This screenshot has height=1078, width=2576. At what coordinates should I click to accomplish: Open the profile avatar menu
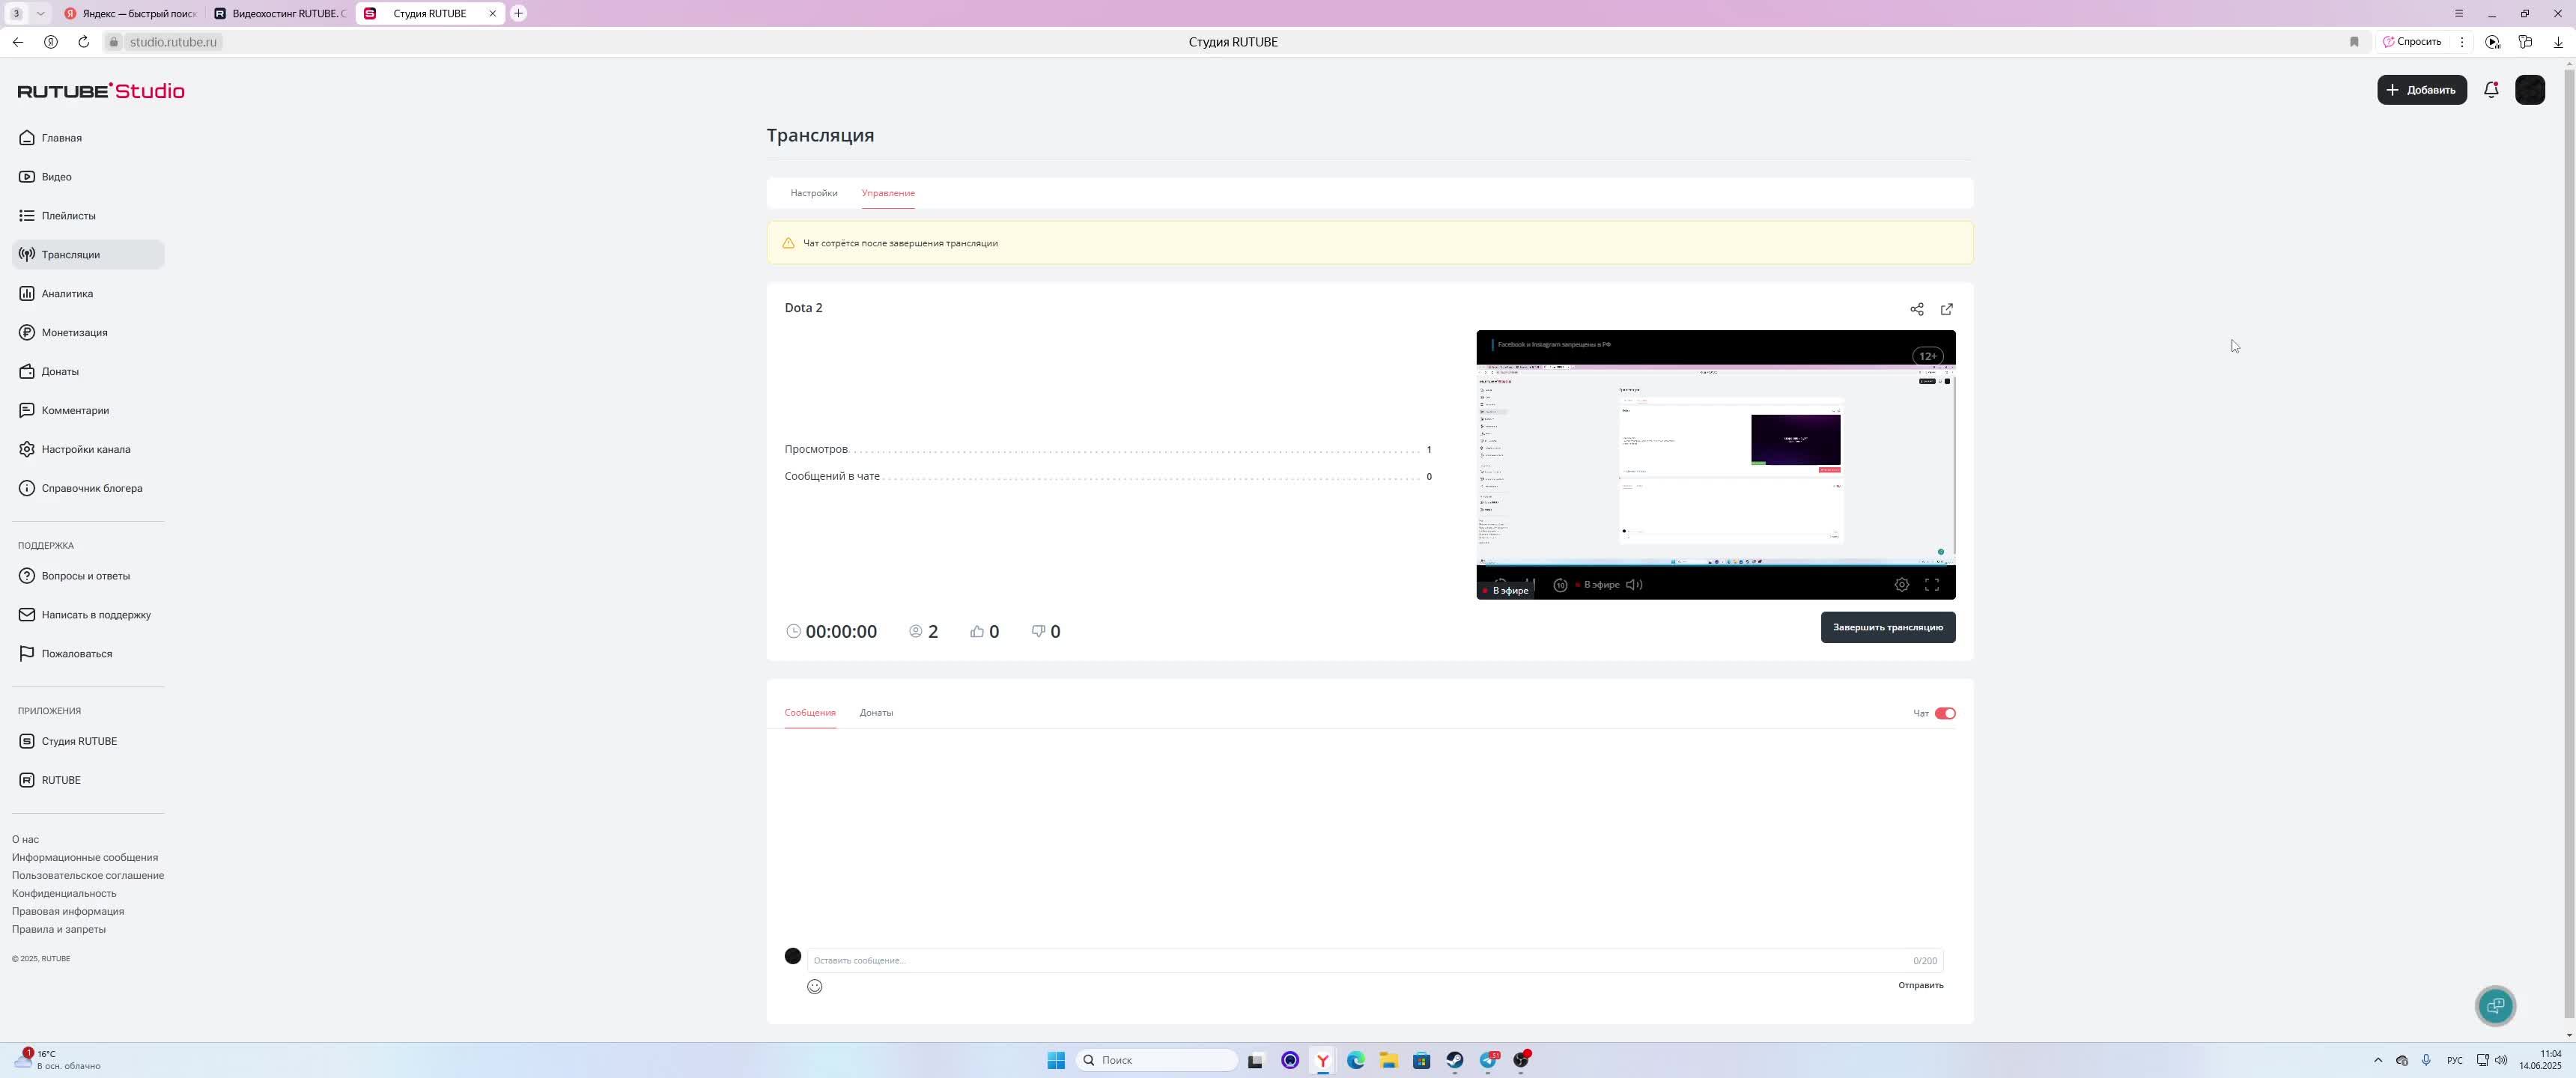(2530, 90)
